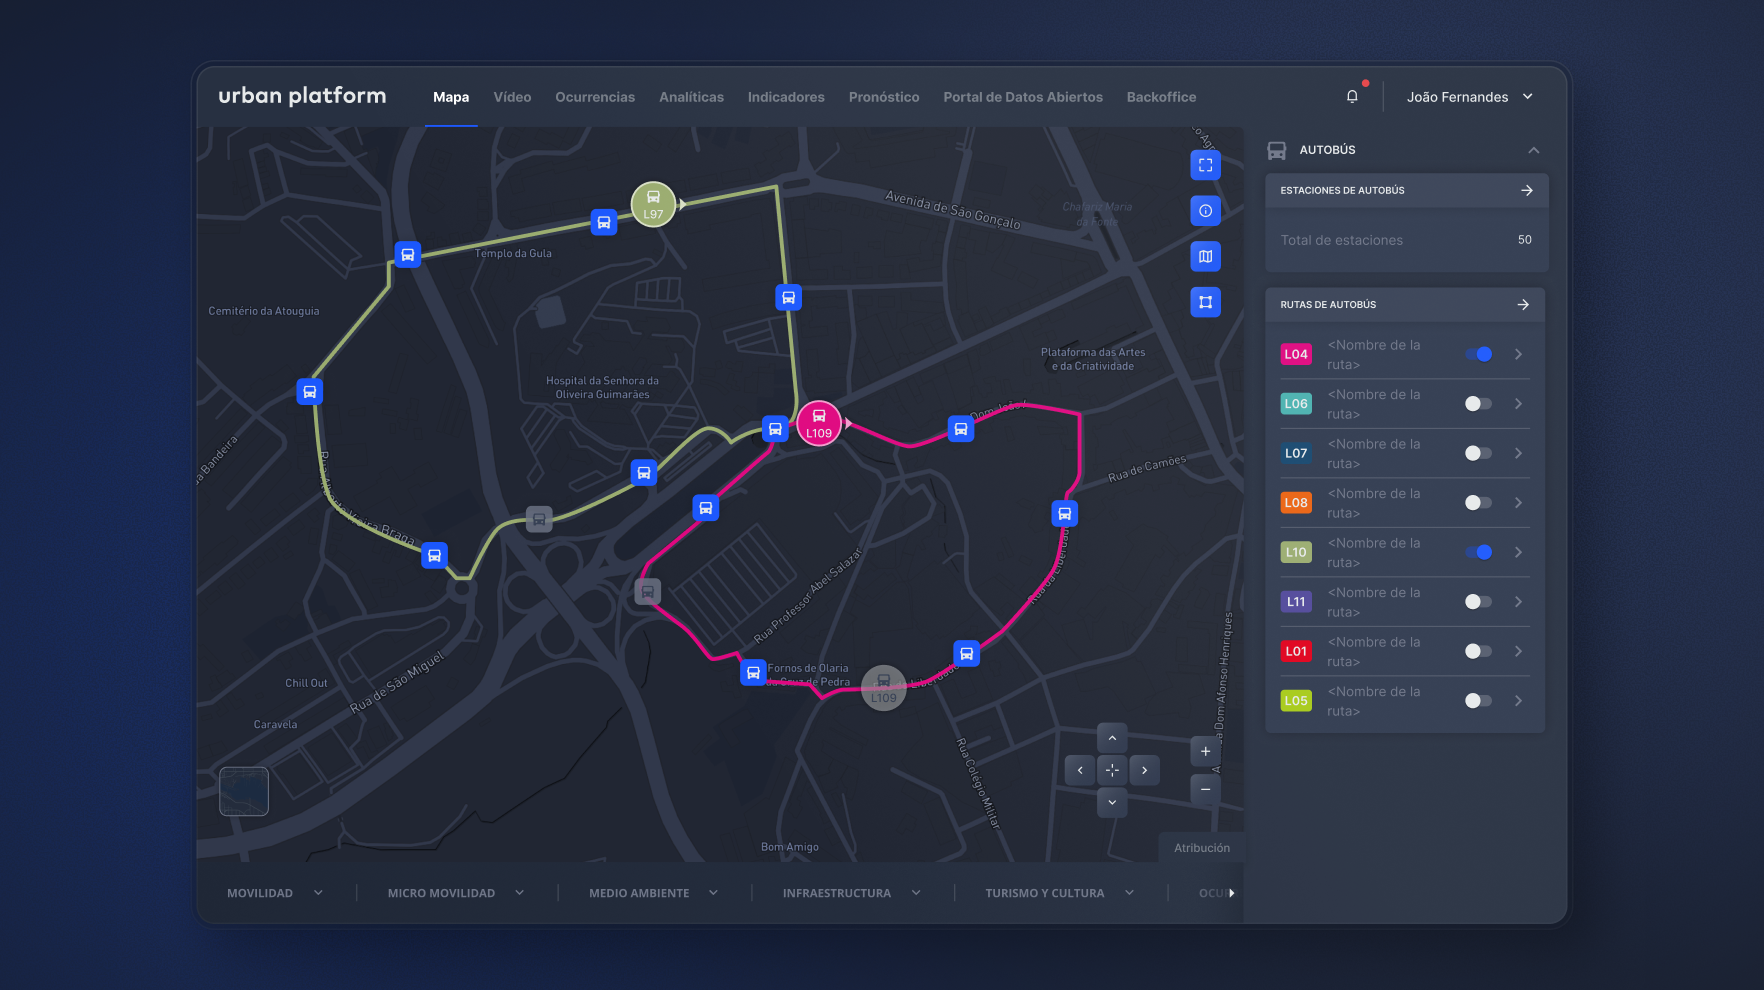Switch to the Analíticas tab
The height and width of the screenshot is (990, 1764).
[691, 97]
